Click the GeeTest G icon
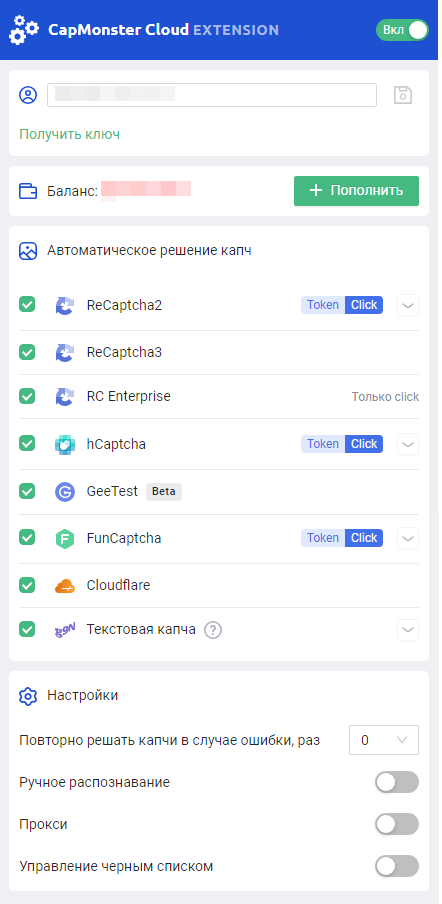Image resolution: width=442 pixels, height=904 pixels. point(65,492)
